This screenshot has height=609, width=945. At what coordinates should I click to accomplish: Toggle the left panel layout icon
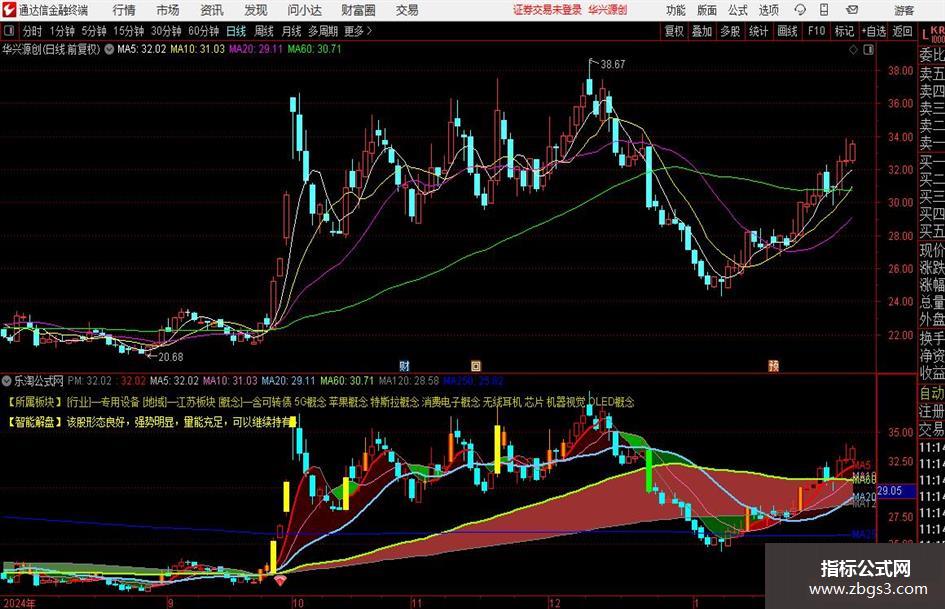coord(9,31)
